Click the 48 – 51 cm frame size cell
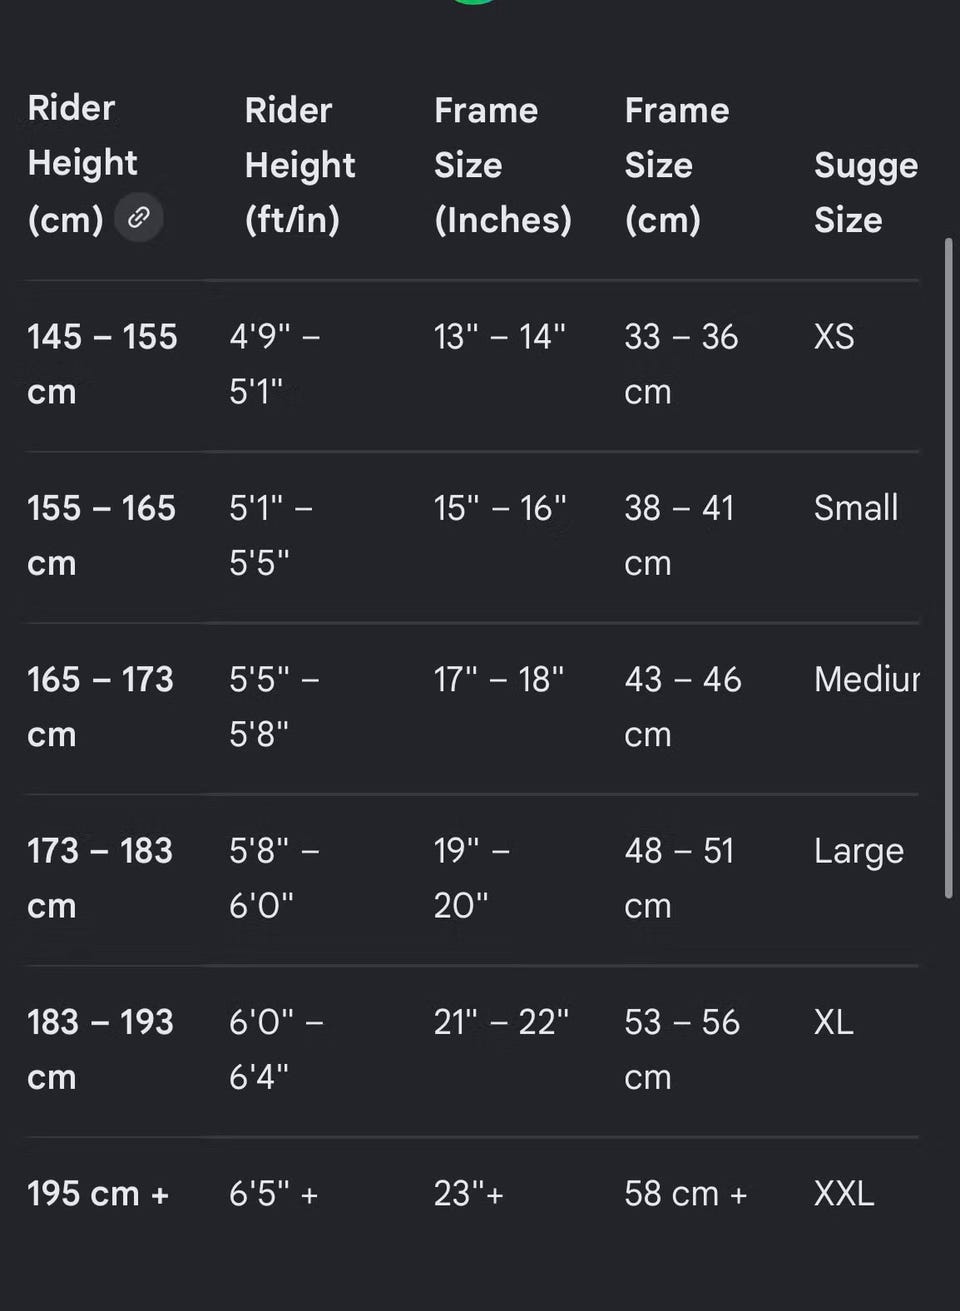The image size is (960, 1311). click(x=679, y=878)
